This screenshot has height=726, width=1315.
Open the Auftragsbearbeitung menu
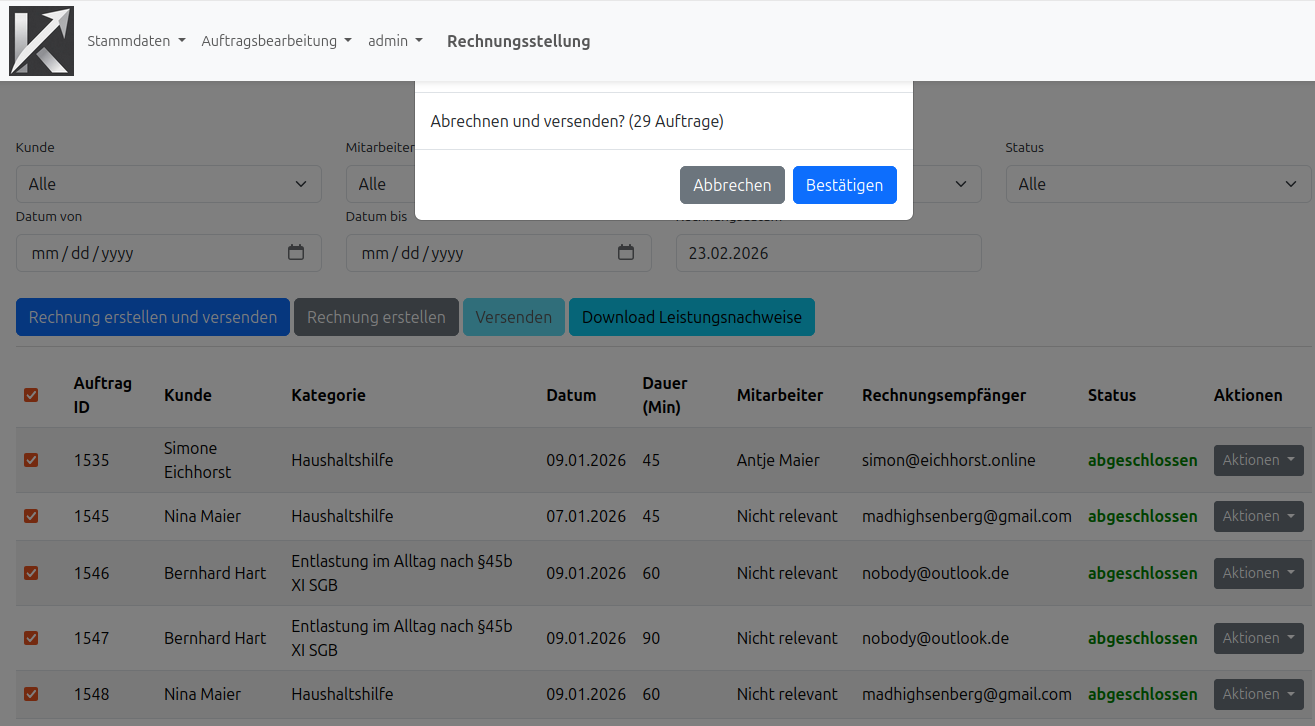tap(276, 41)
